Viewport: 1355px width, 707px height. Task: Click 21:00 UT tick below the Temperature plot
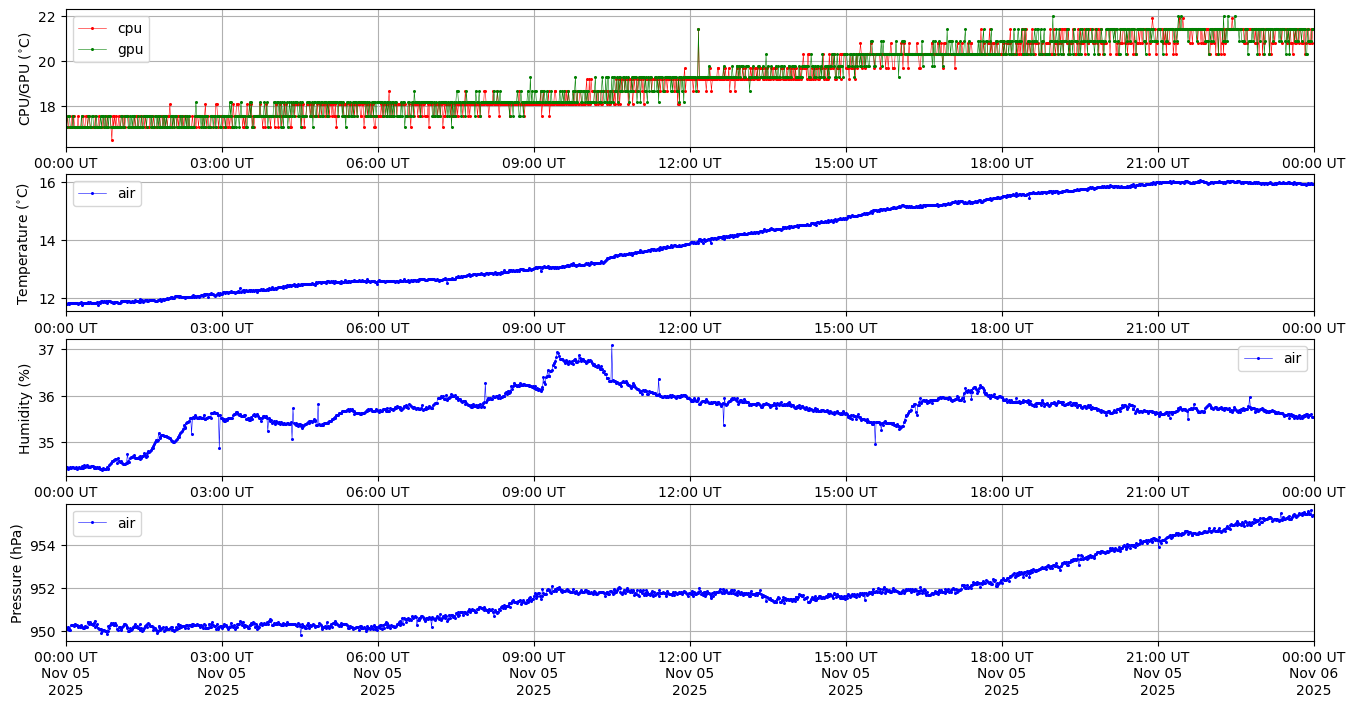pos(1157,327)
